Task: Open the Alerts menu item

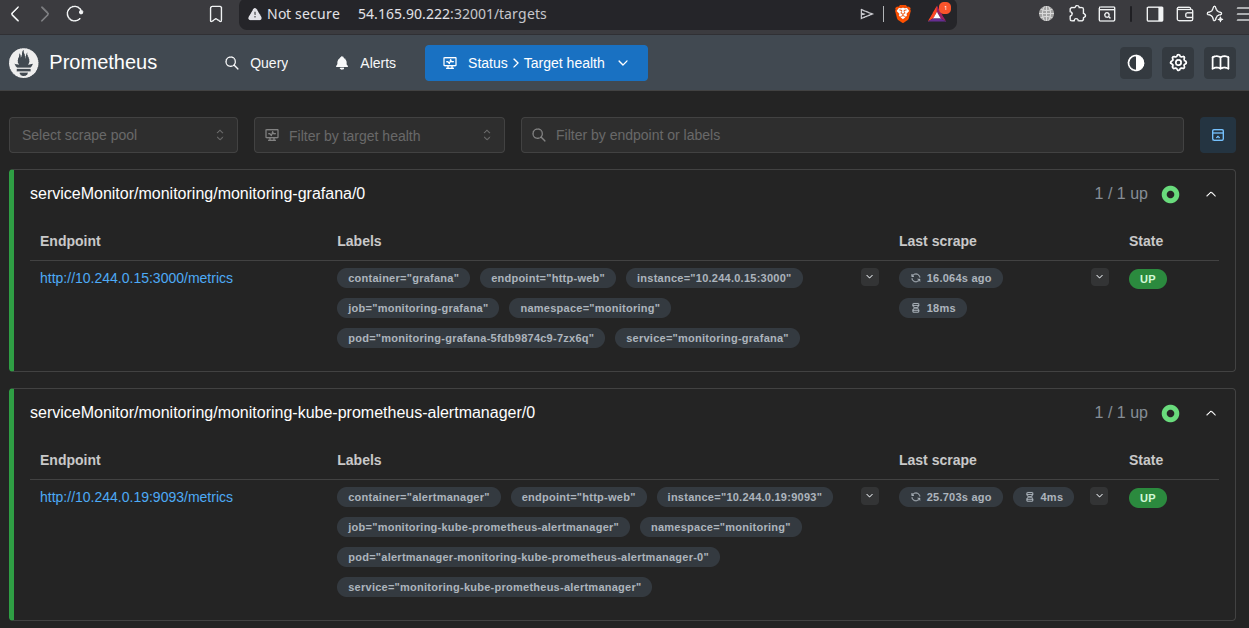Action: coord(365,63)
